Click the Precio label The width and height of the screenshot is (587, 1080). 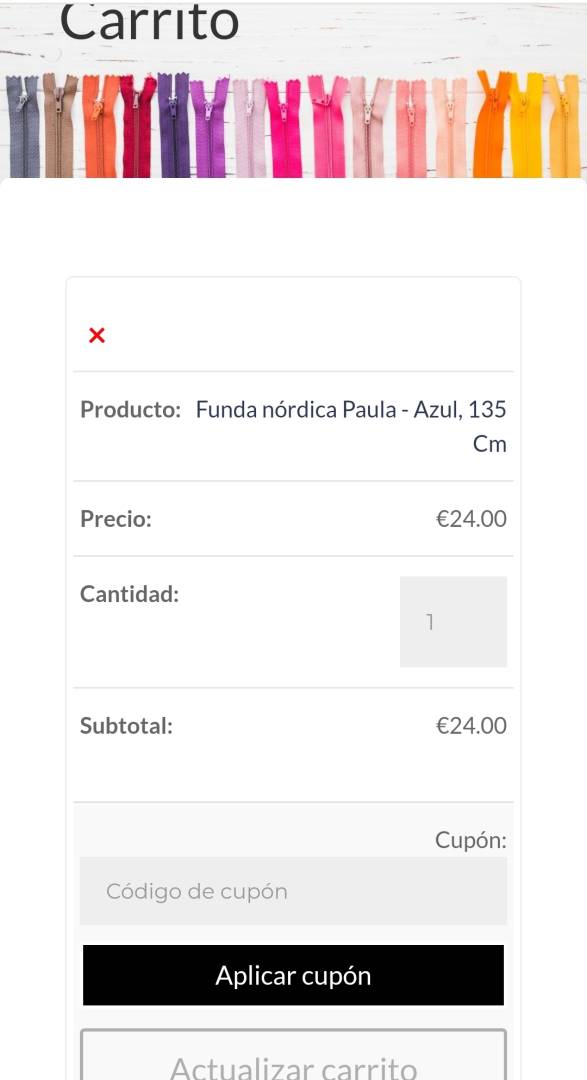[116, 519]
